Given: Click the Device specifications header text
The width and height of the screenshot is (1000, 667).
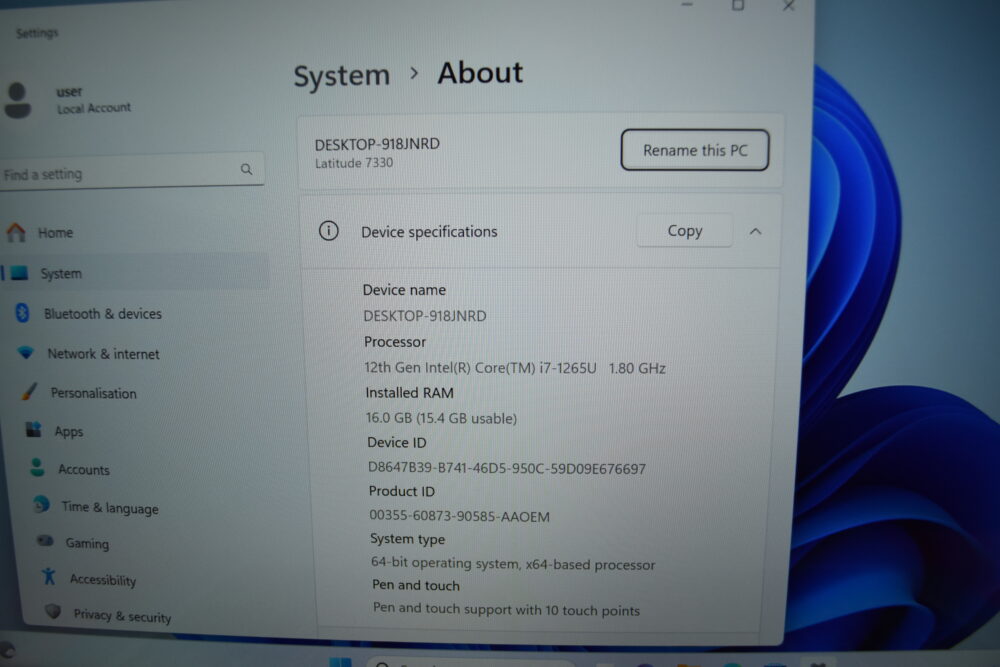Looking at the screenshot, I should (429, 231).
